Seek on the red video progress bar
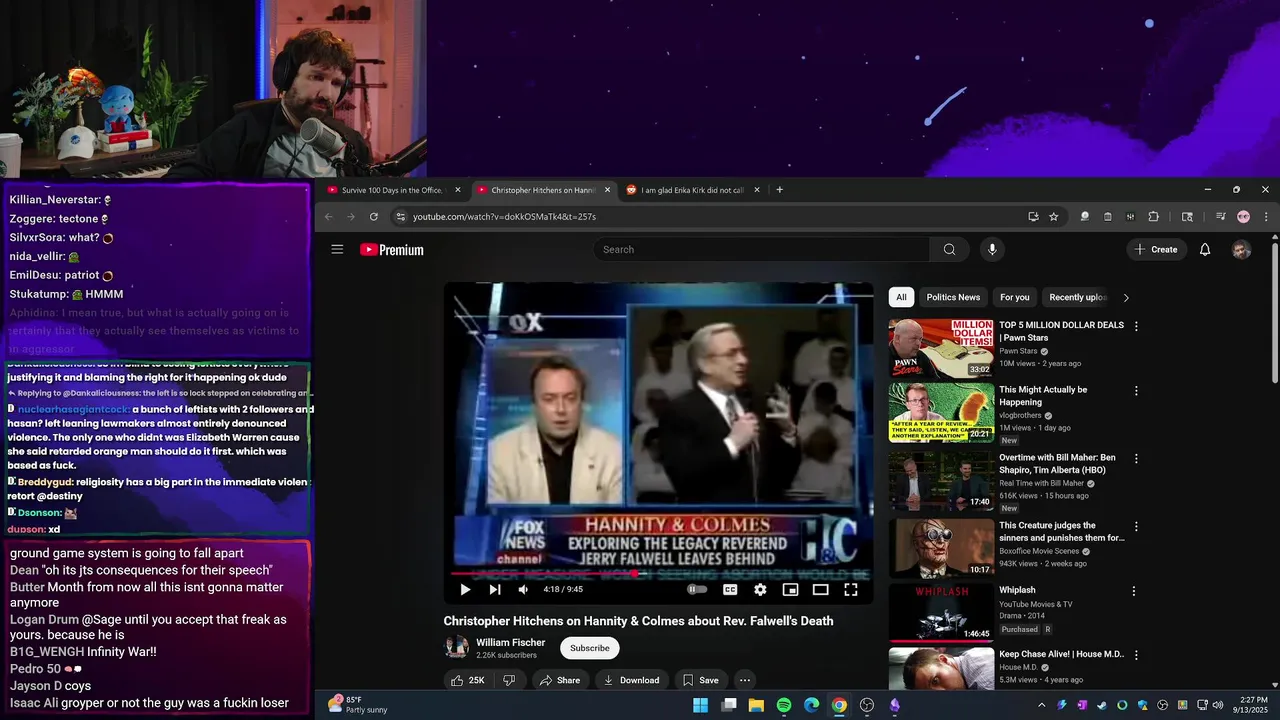 658,574
